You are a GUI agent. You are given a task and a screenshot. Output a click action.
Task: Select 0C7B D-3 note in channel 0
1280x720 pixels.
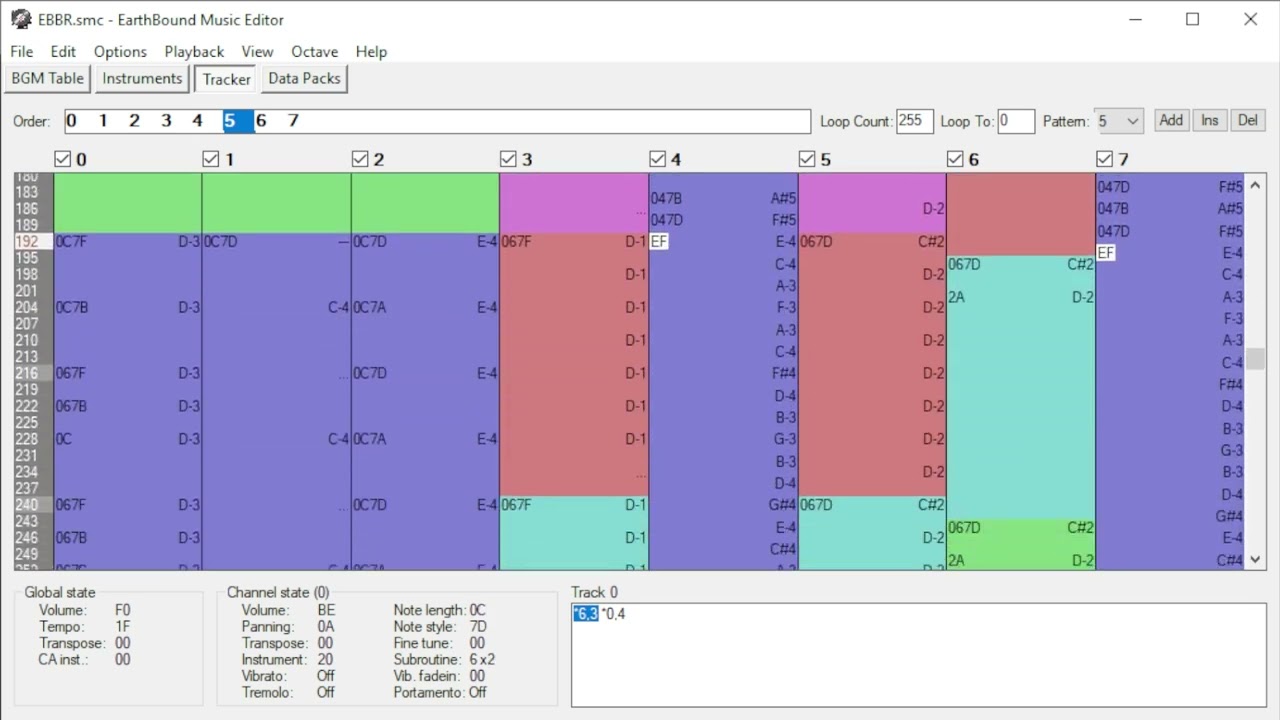(x=127, y=307)
